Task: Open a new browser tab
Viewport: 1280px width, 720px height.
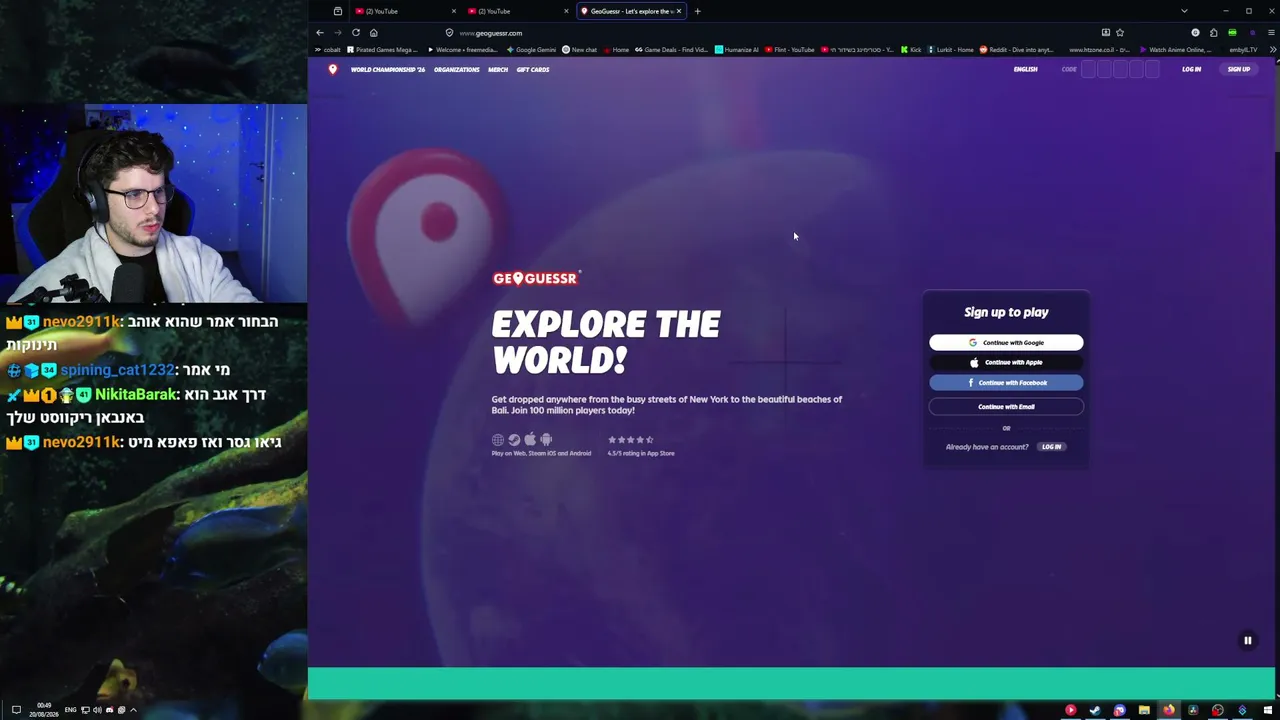Action: [697, 11]
